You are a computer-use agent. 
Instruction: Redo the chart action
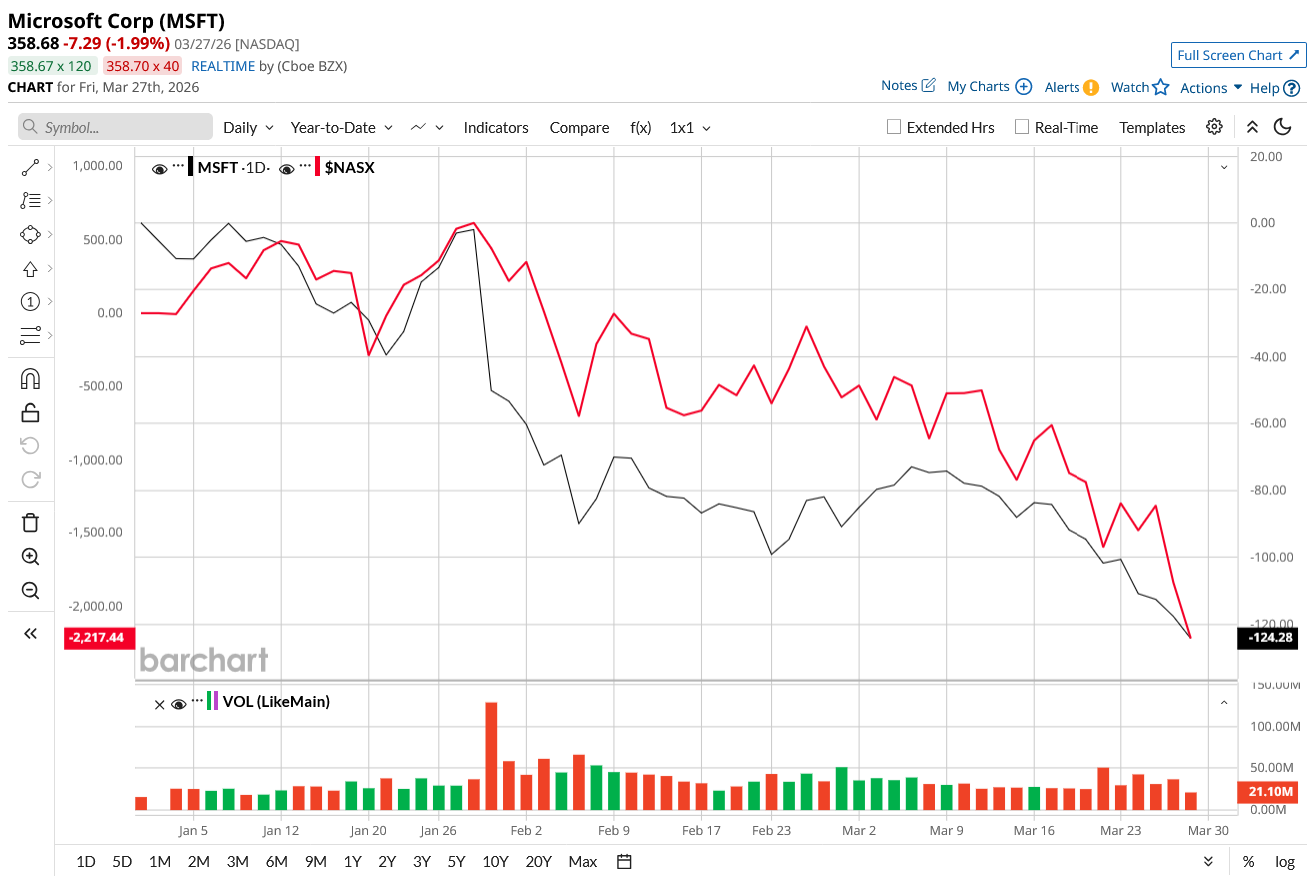click(x=30, y=479)
